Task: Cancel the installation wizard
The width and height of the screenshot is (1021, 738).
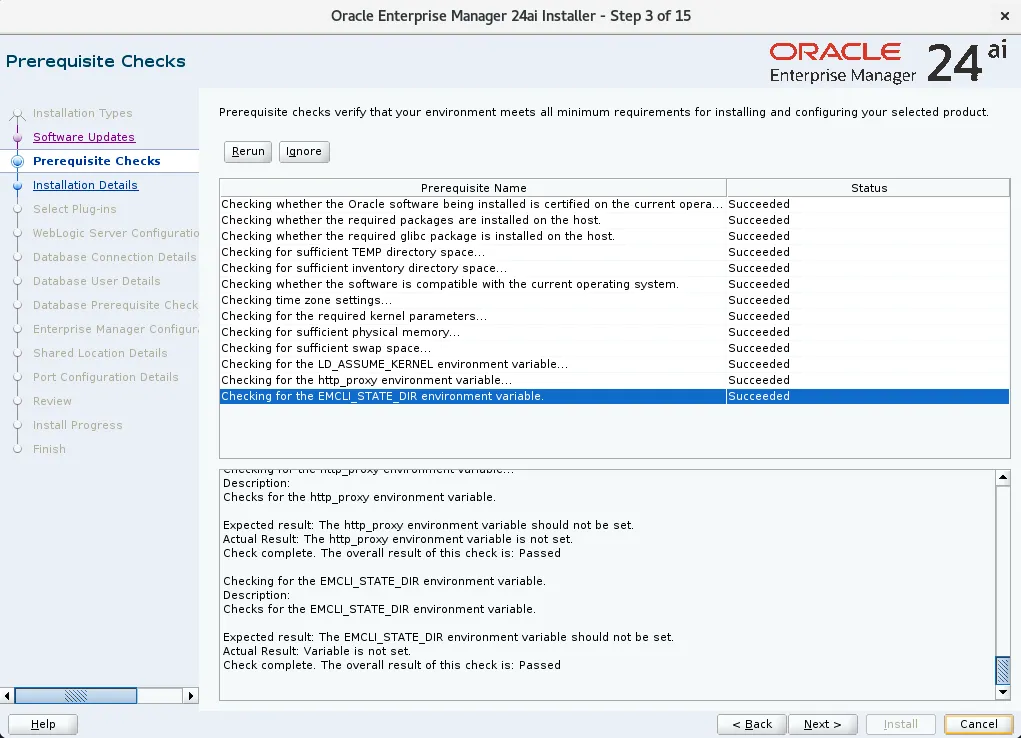Action: [977, 724]
